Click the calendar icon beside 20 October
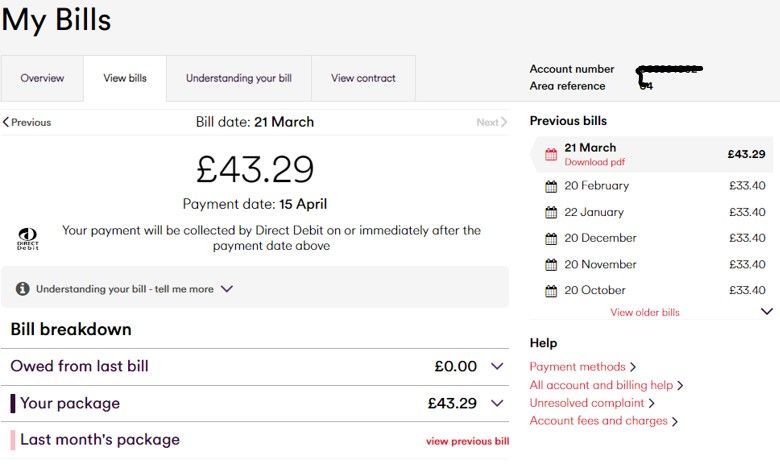The height and width of the screenshot is (471, 780). coord(551,291)
